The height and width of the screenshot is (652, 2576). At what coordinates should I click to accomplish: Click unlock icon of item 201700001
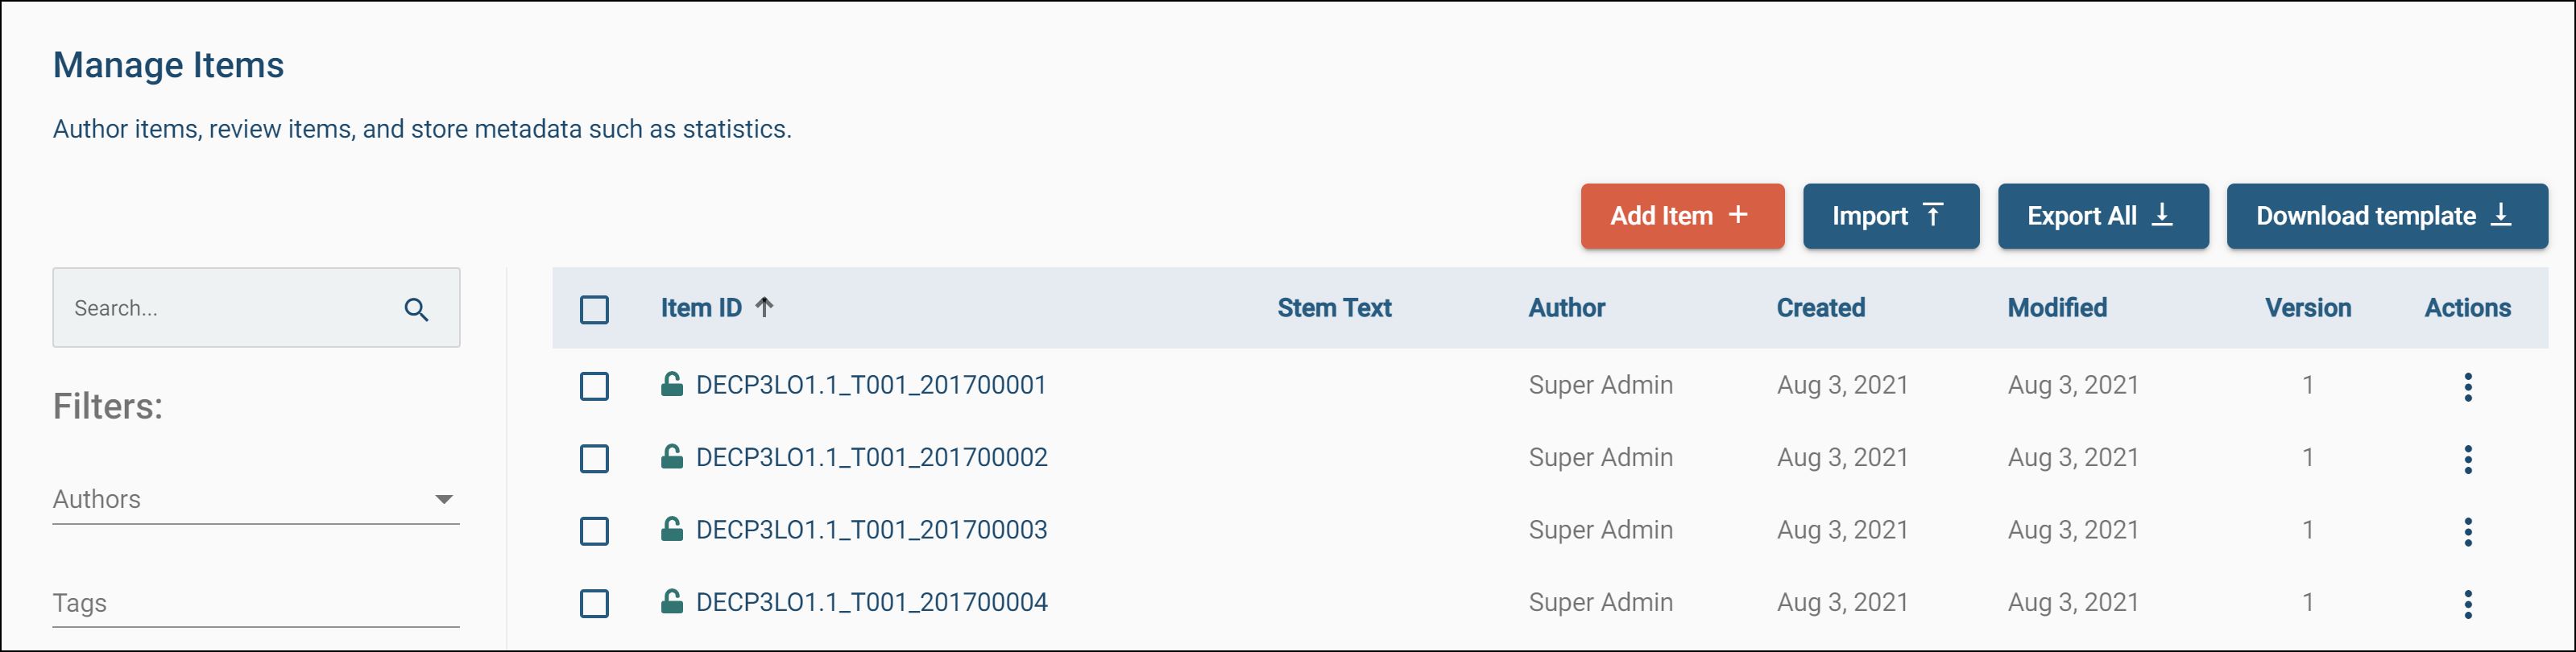pos(672,384)
